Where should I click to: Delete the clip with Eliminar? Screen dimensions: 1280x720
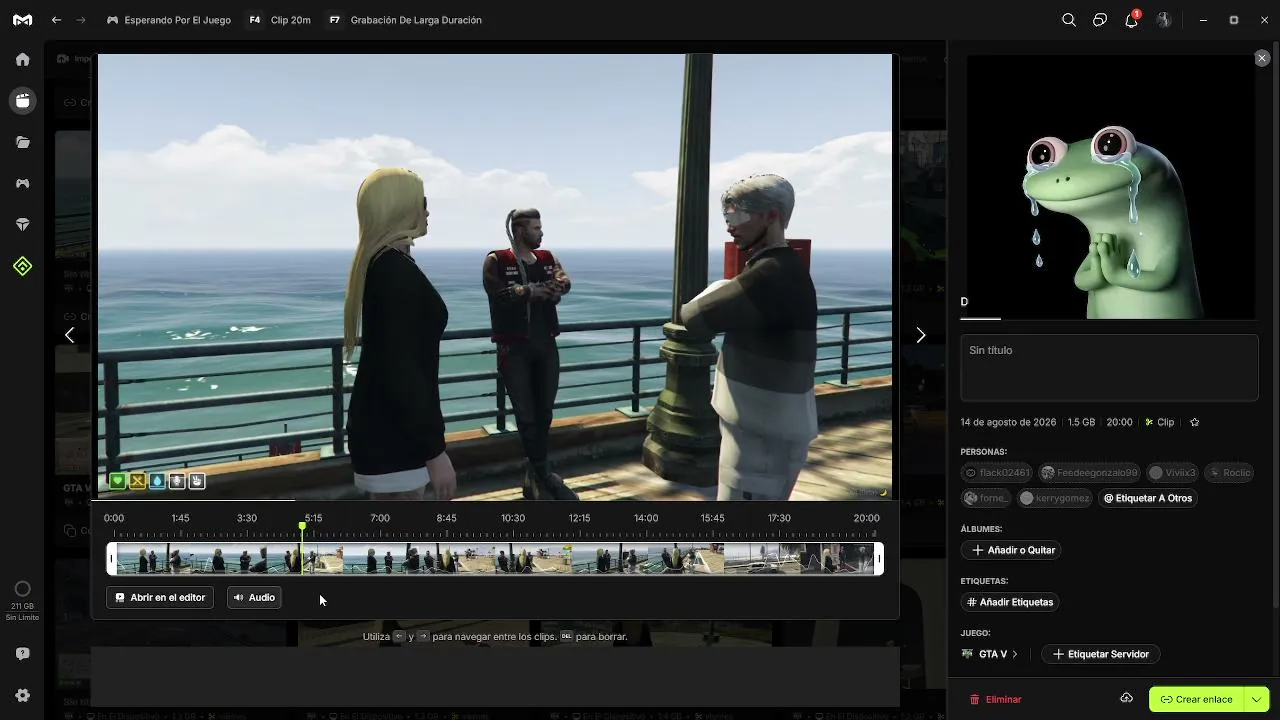(x=996, y=699)
